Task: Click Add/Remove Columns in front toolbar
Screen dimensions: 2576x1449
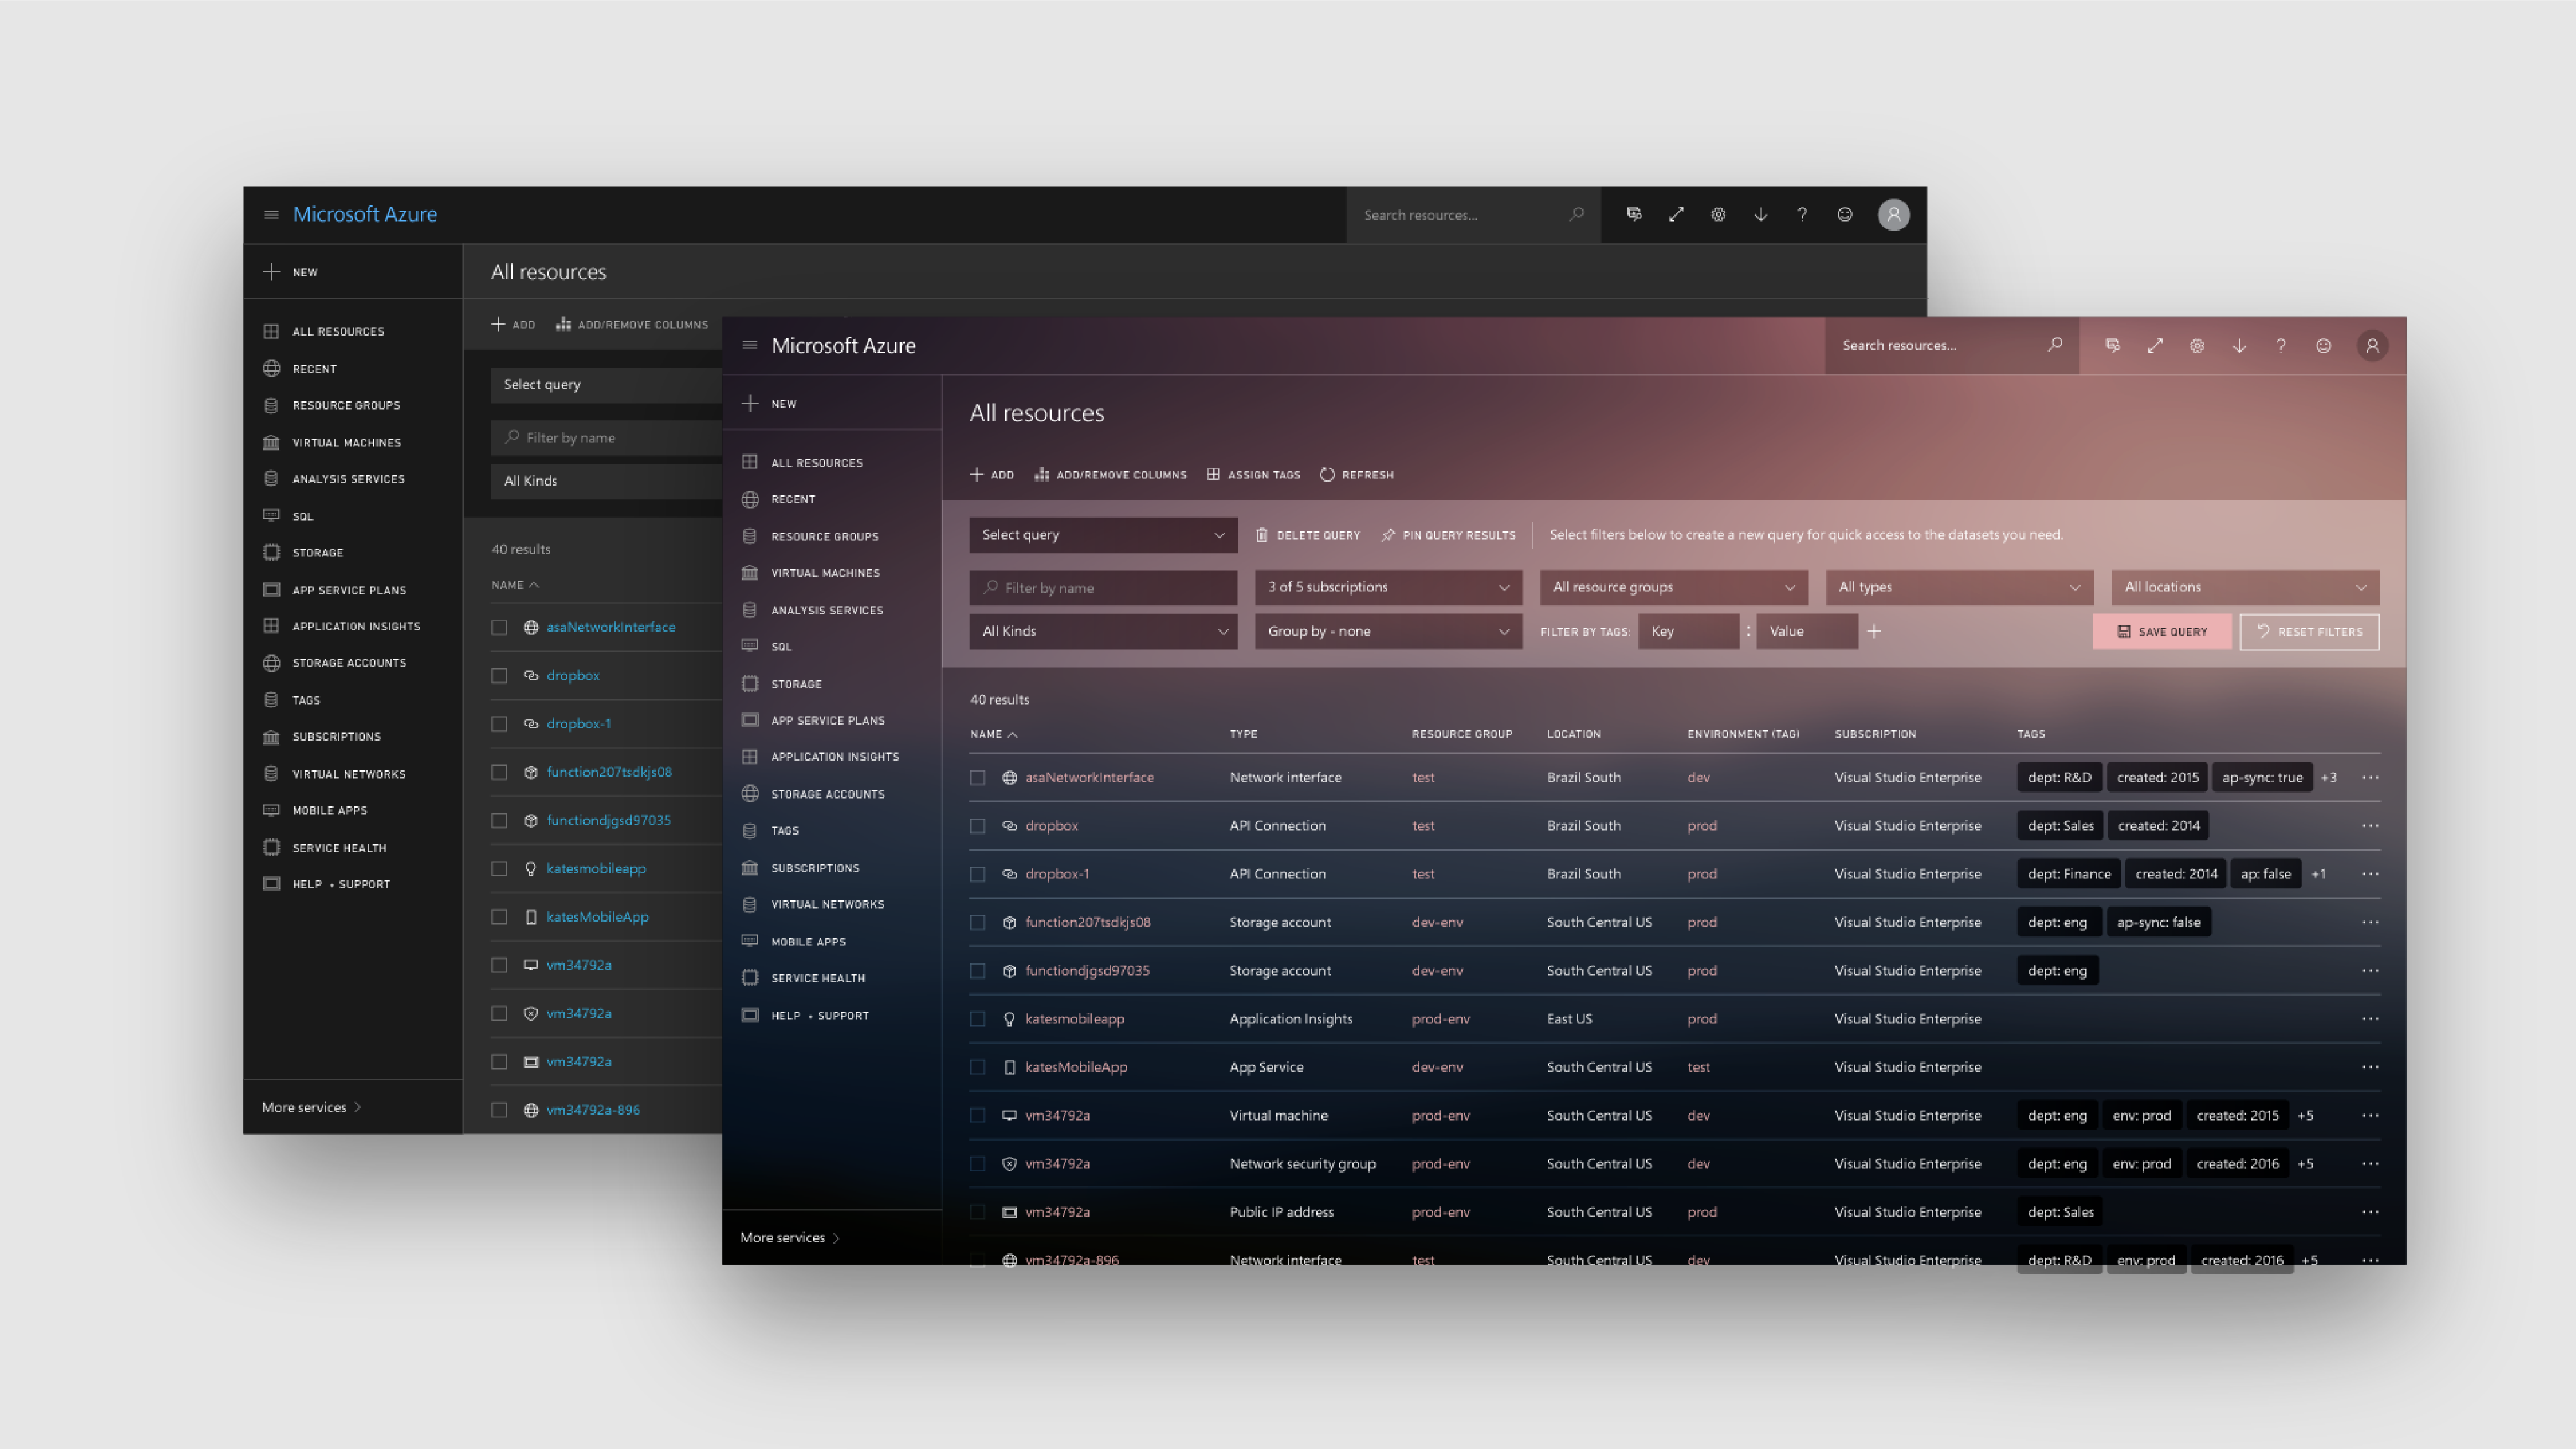Action: click(1111, 474)
